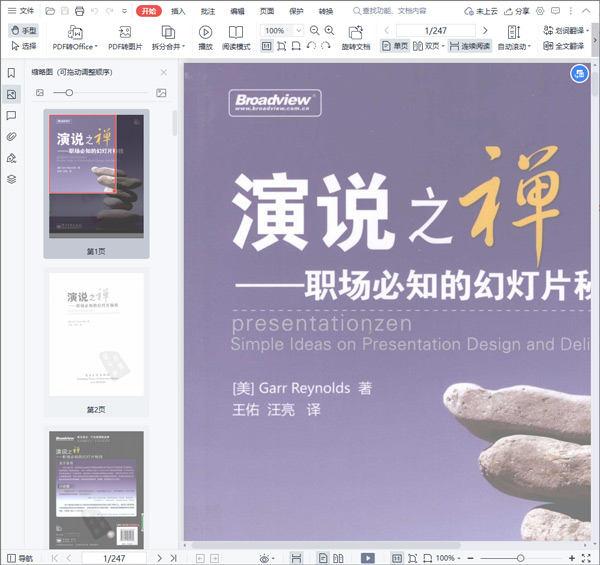The height and width of the screenshot is (565, 600).
Task: Click the open folder icon
Action: (50, 11)
